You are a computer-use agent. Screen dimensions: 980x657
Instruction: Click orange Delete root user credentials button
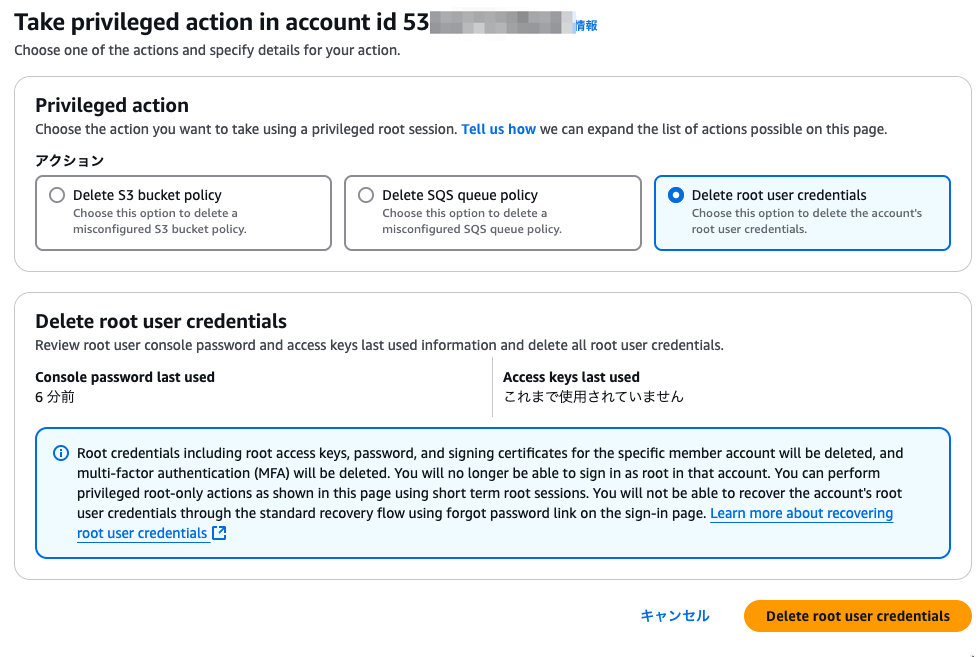click(858, 616)
